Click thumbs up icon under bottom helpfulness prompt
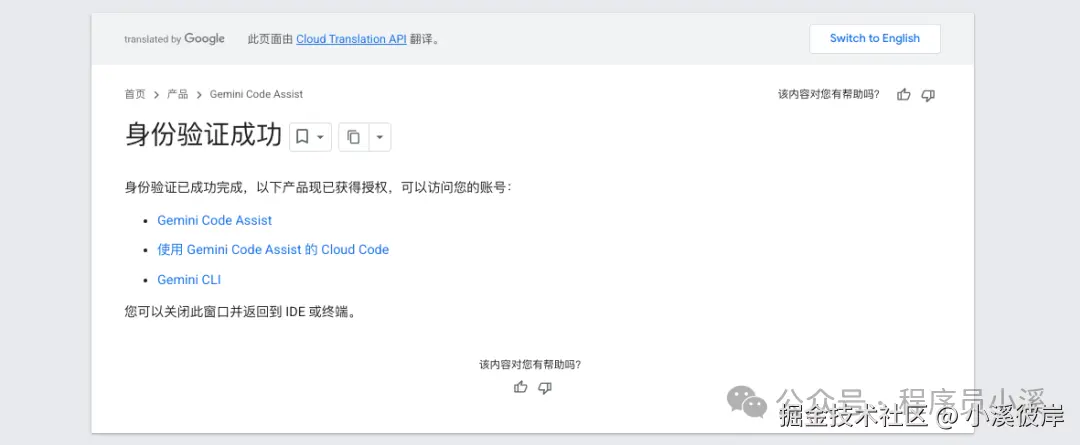The width and height of the screenshot is (1080, 445). click(x=521, y=387)
